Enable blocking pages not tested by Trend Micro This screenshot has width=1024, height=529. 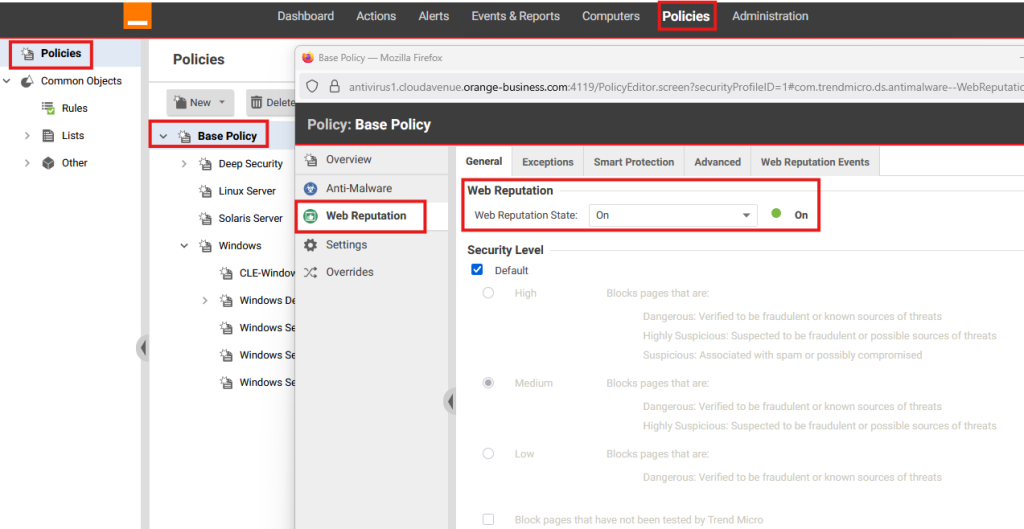[x=488, y=520]
